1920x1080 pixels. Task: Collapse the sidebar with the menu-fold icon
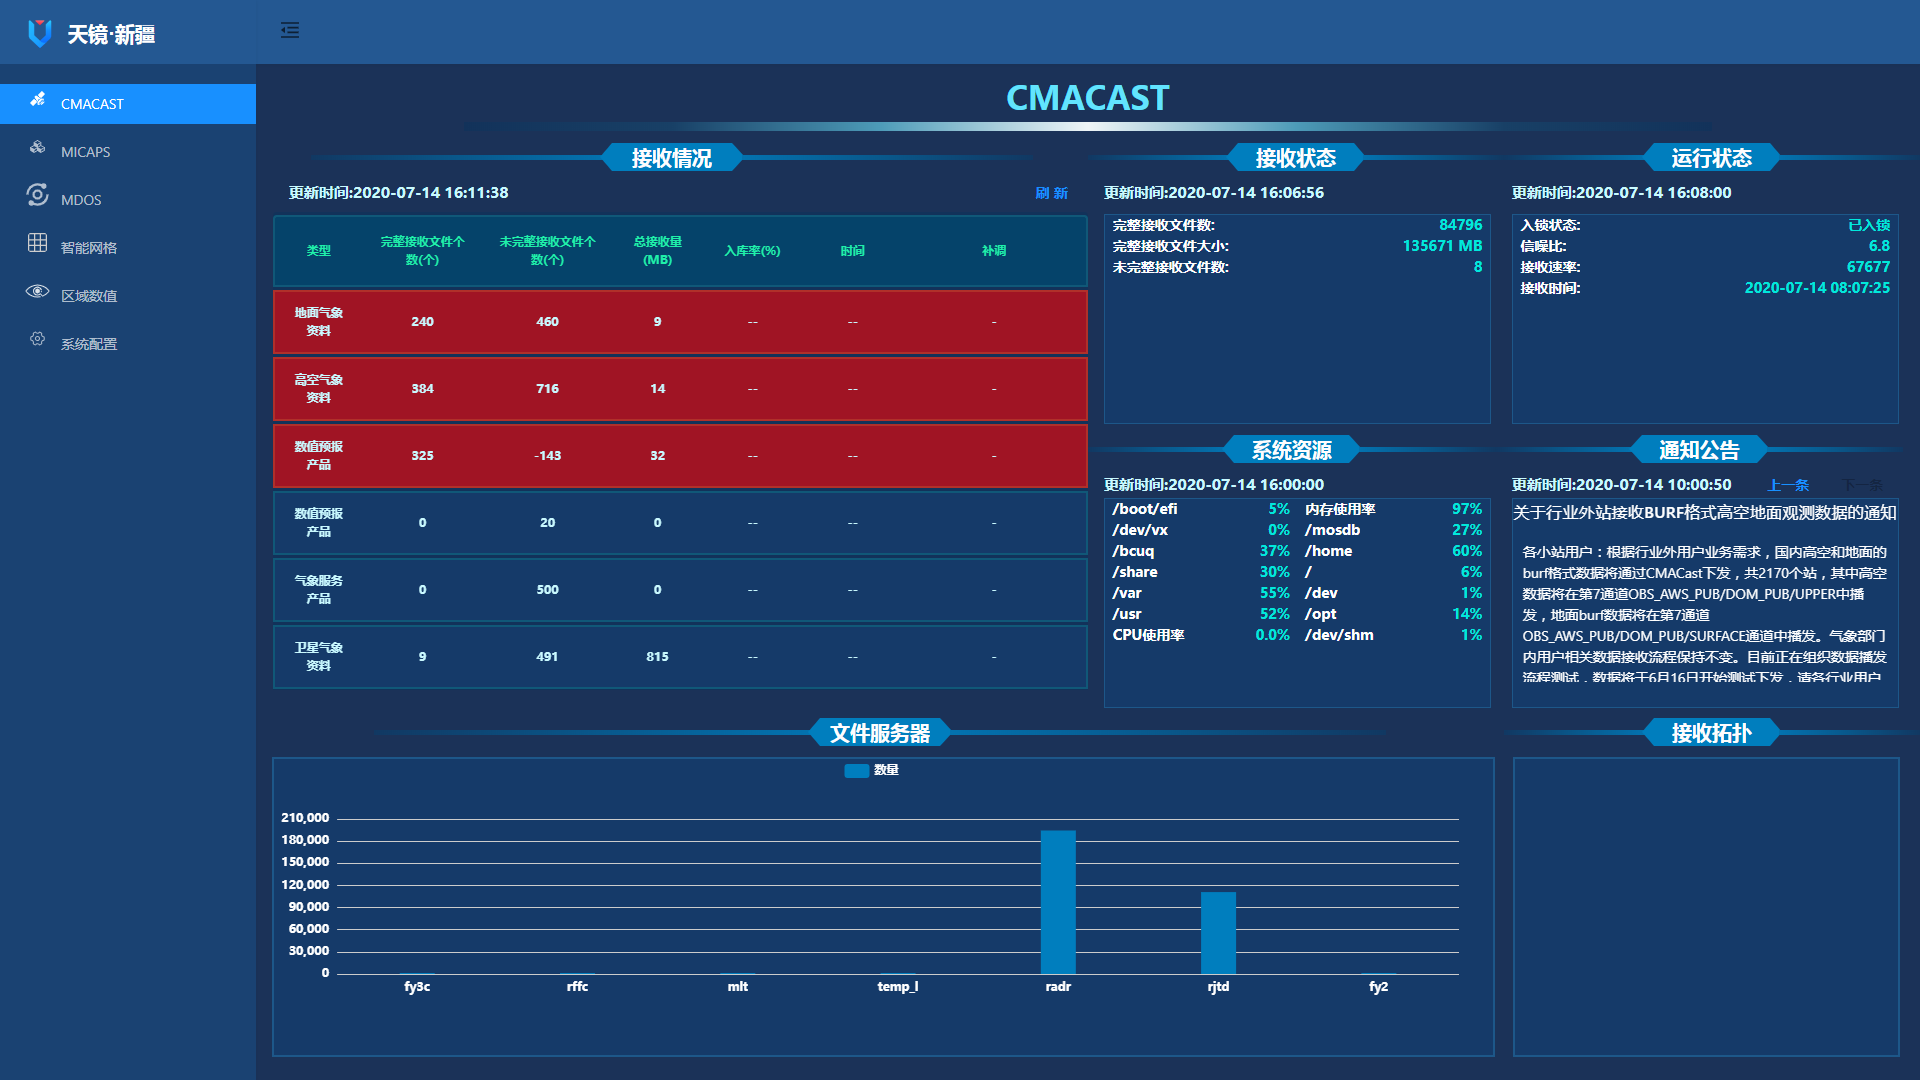290,30
